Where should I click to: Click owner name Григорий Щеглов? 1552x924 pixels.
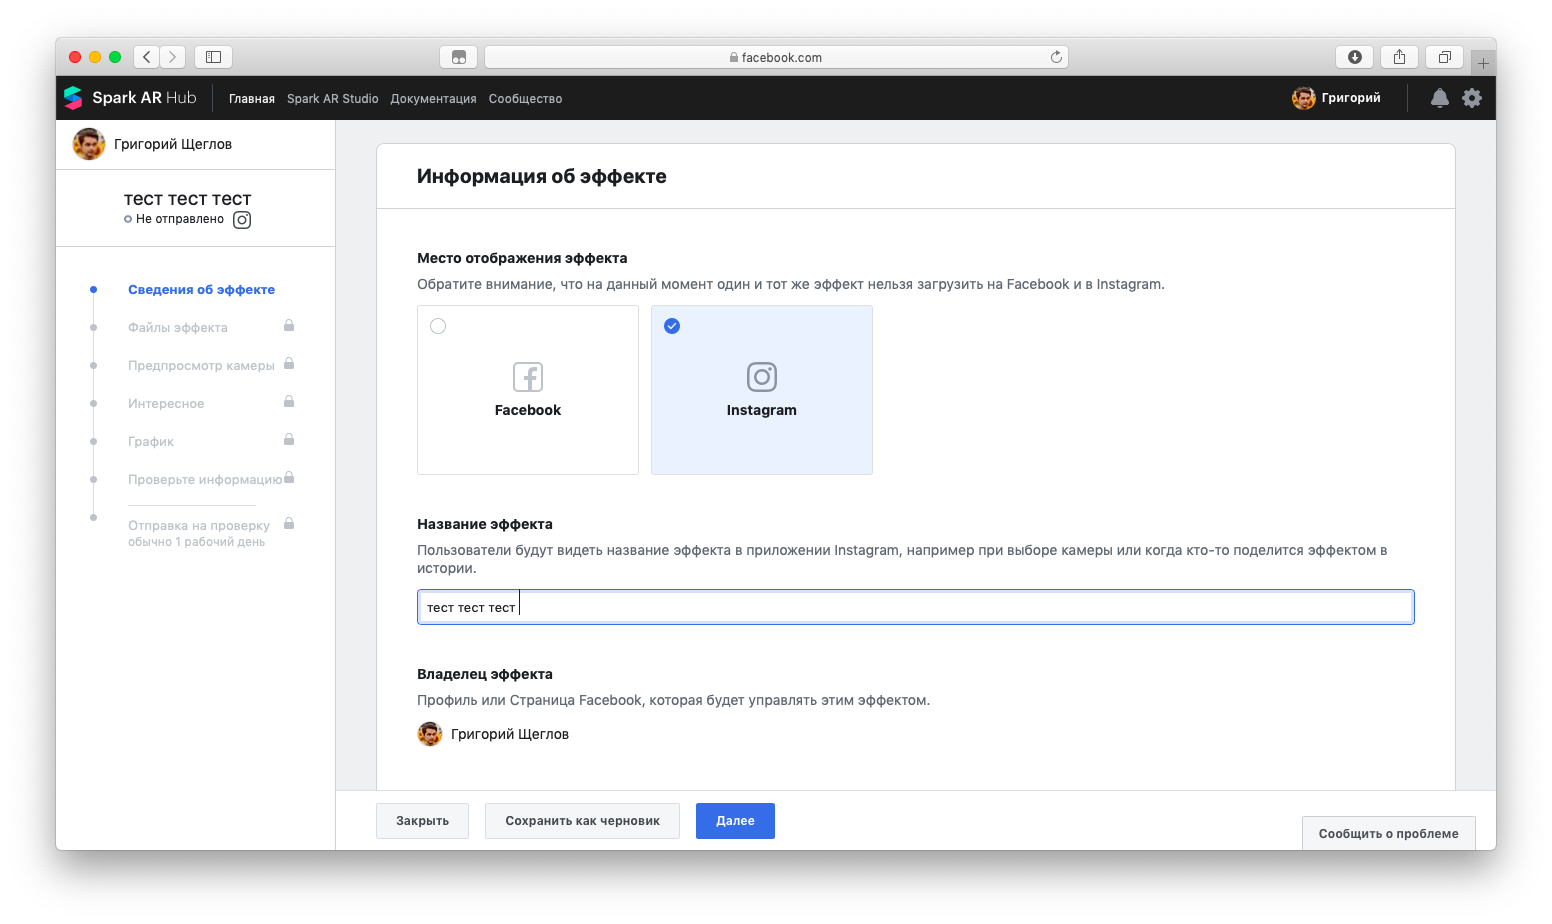coord(510,734)
